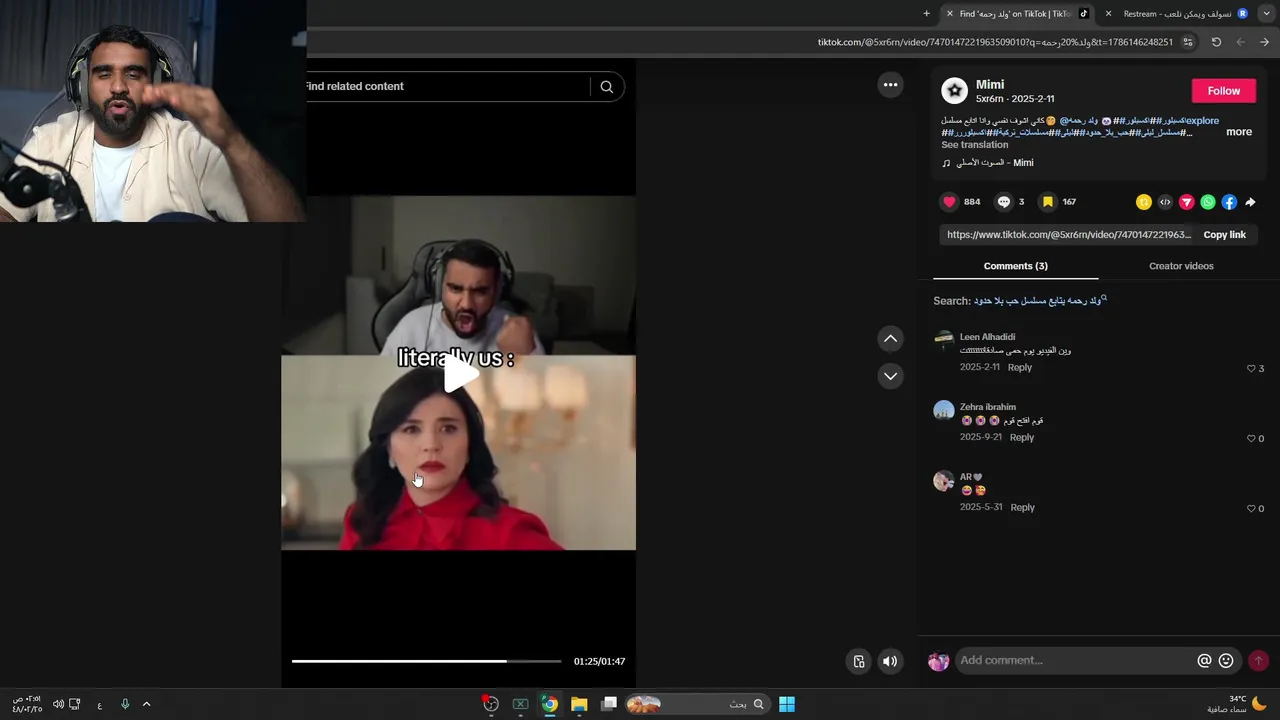1280x720 pixels.
Task: Toggle the auto-scroll icon beside the volume button
Action: pyautogui.click(x=859, y=661)
